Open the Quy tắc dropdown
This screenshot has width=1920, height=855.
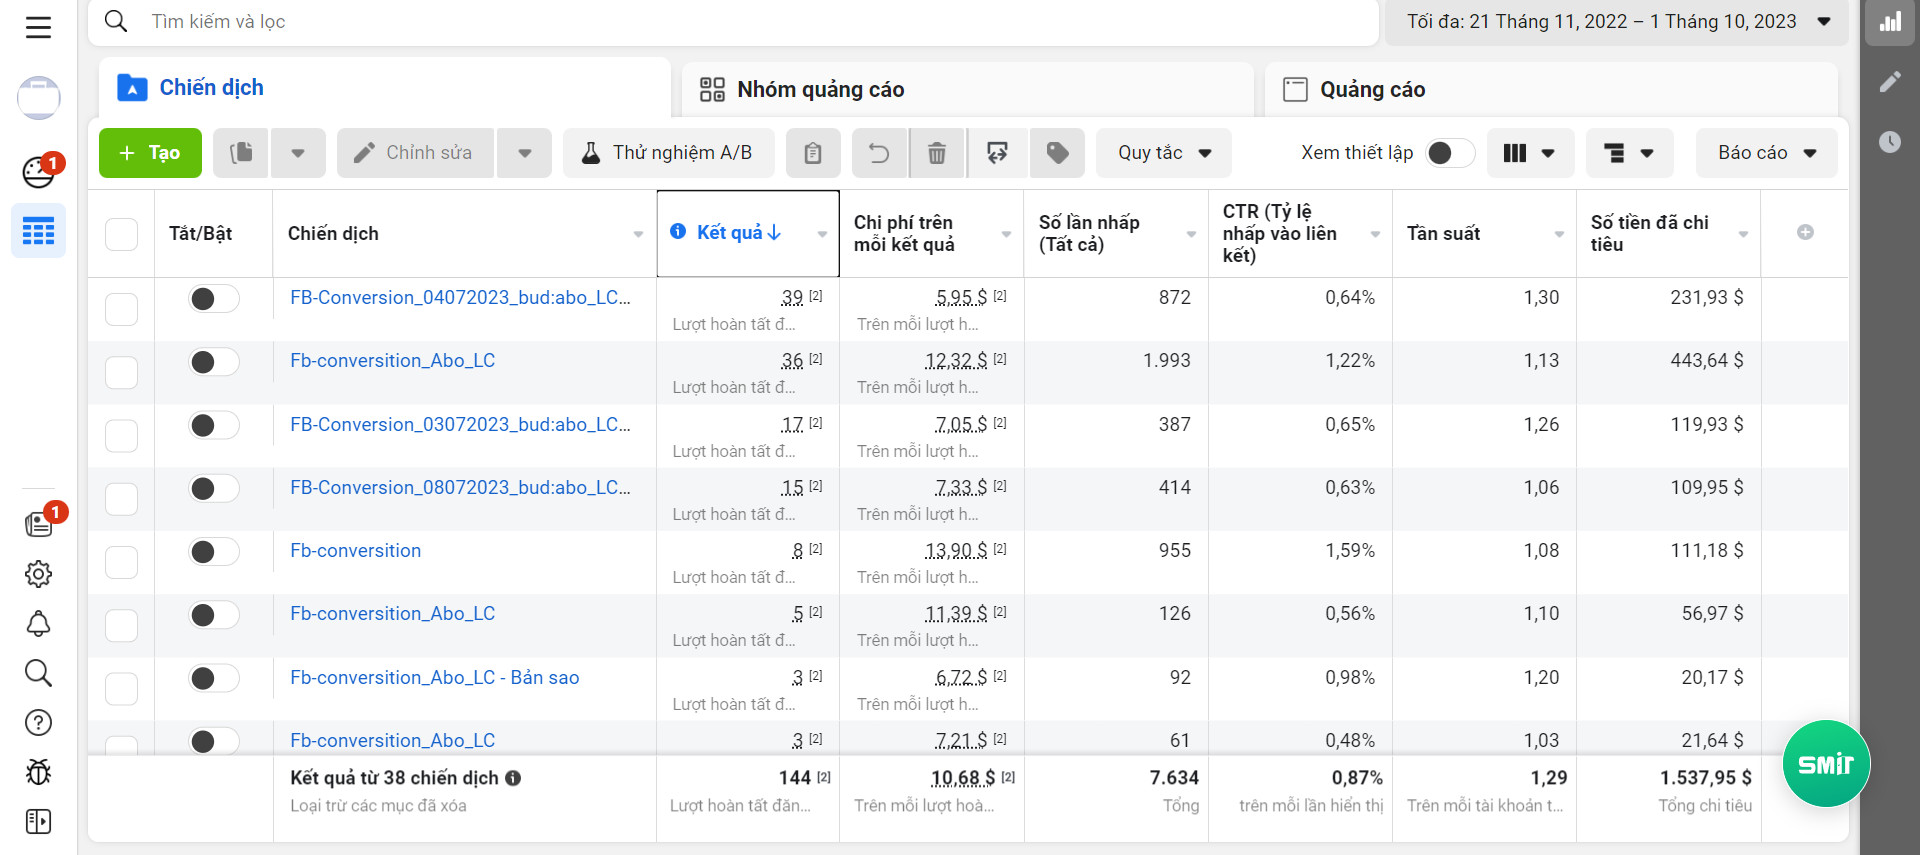tap(1164, 153)
